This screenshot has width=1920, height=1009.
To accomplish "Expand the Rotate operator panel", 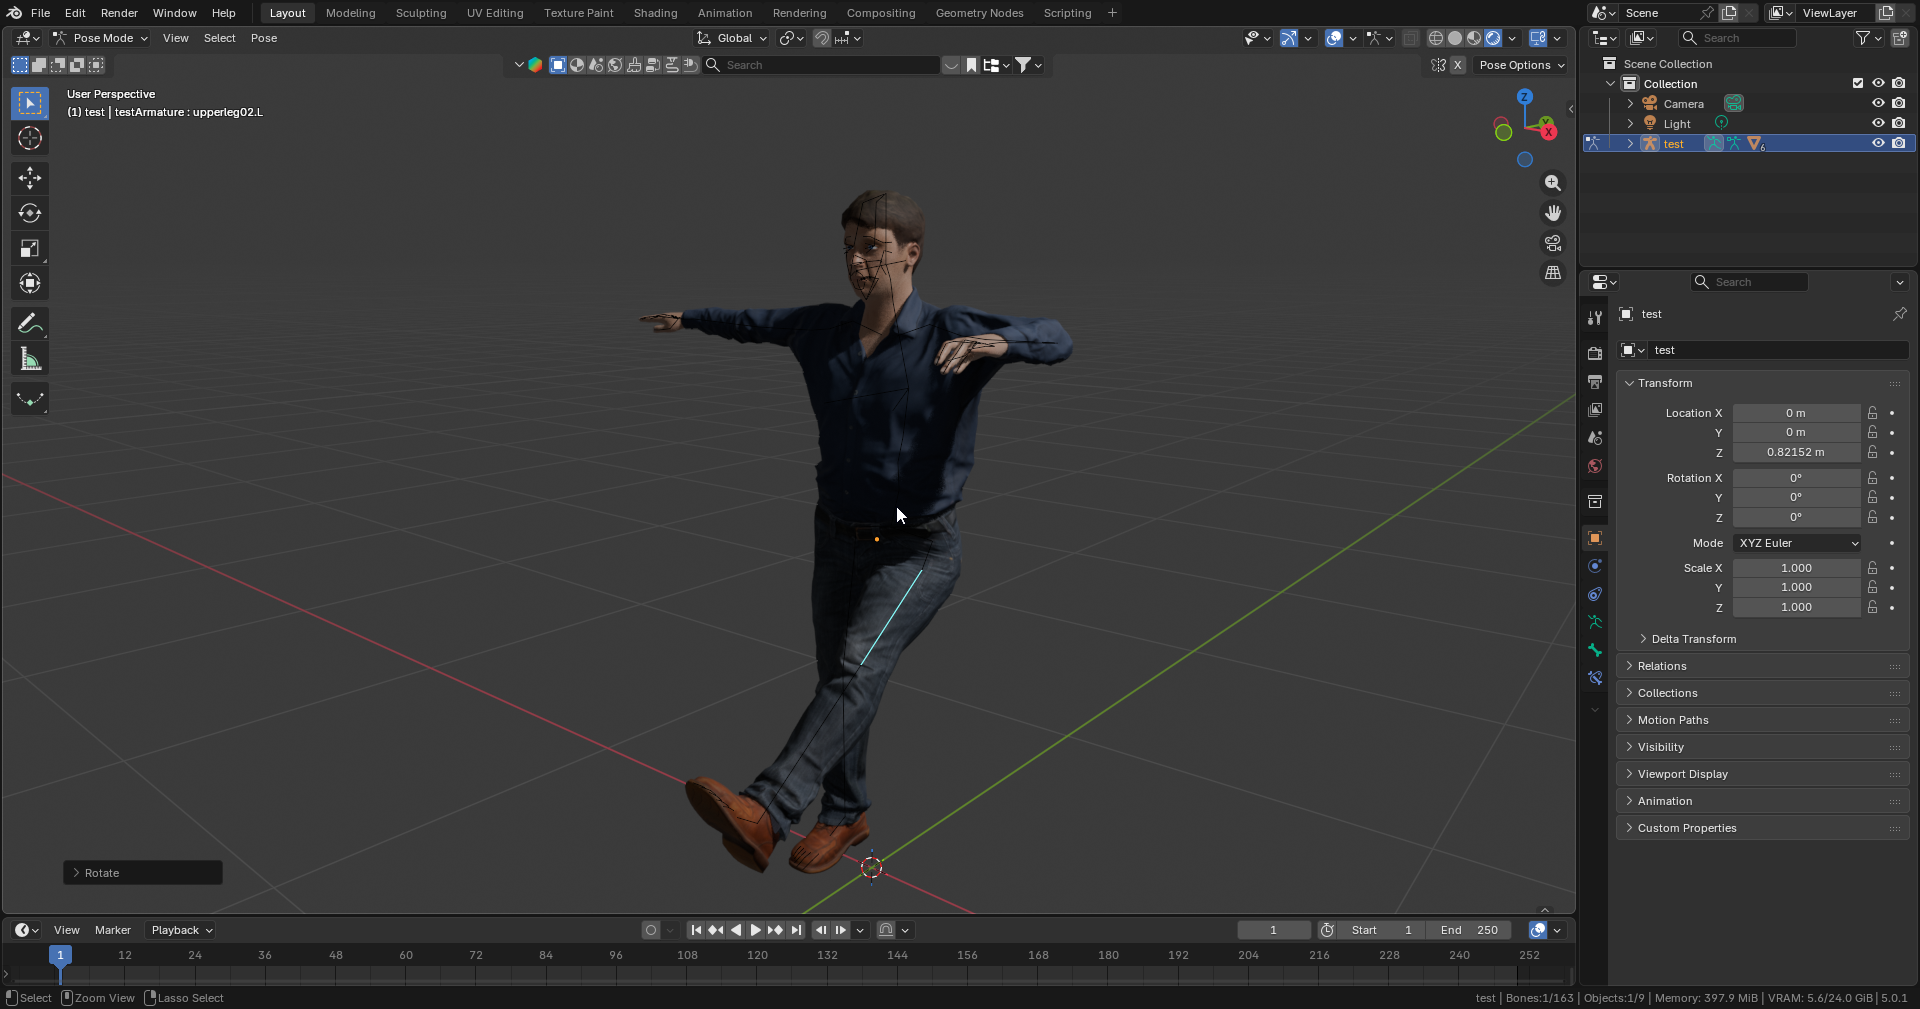I will tap(143, 873).
